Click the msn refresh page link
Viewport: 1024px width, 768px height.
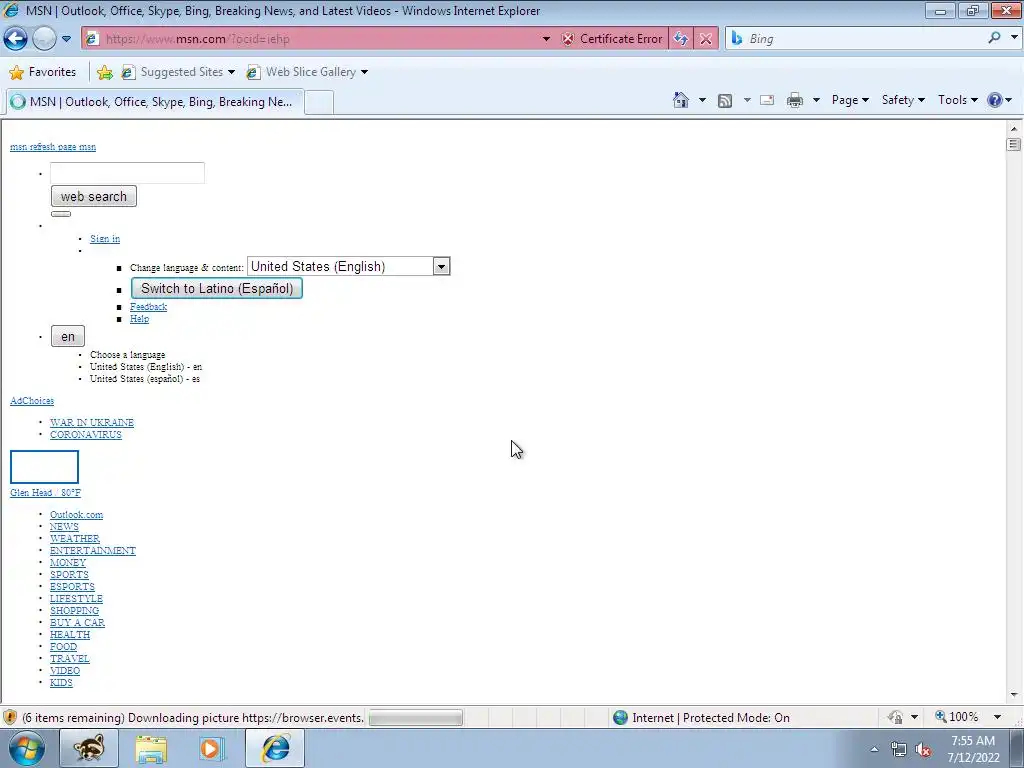[x=53, y=147]
